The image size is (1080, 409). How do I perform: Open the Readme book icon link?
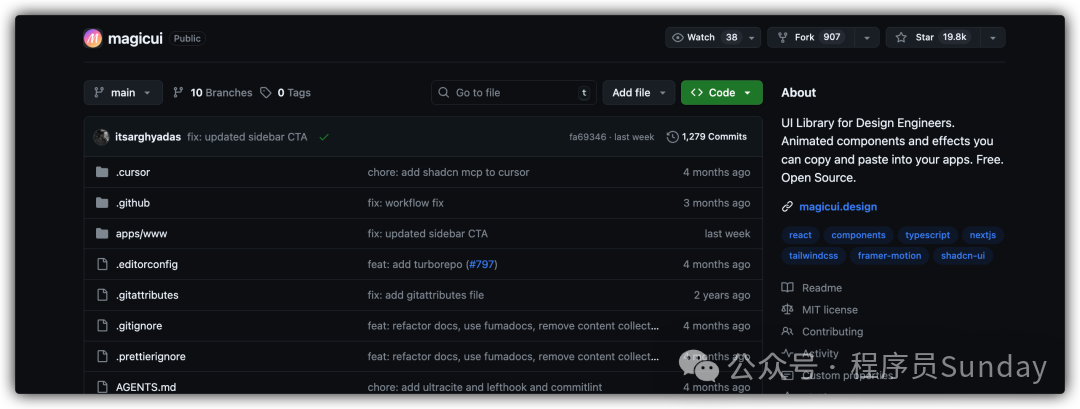click(x=788, y=288)
